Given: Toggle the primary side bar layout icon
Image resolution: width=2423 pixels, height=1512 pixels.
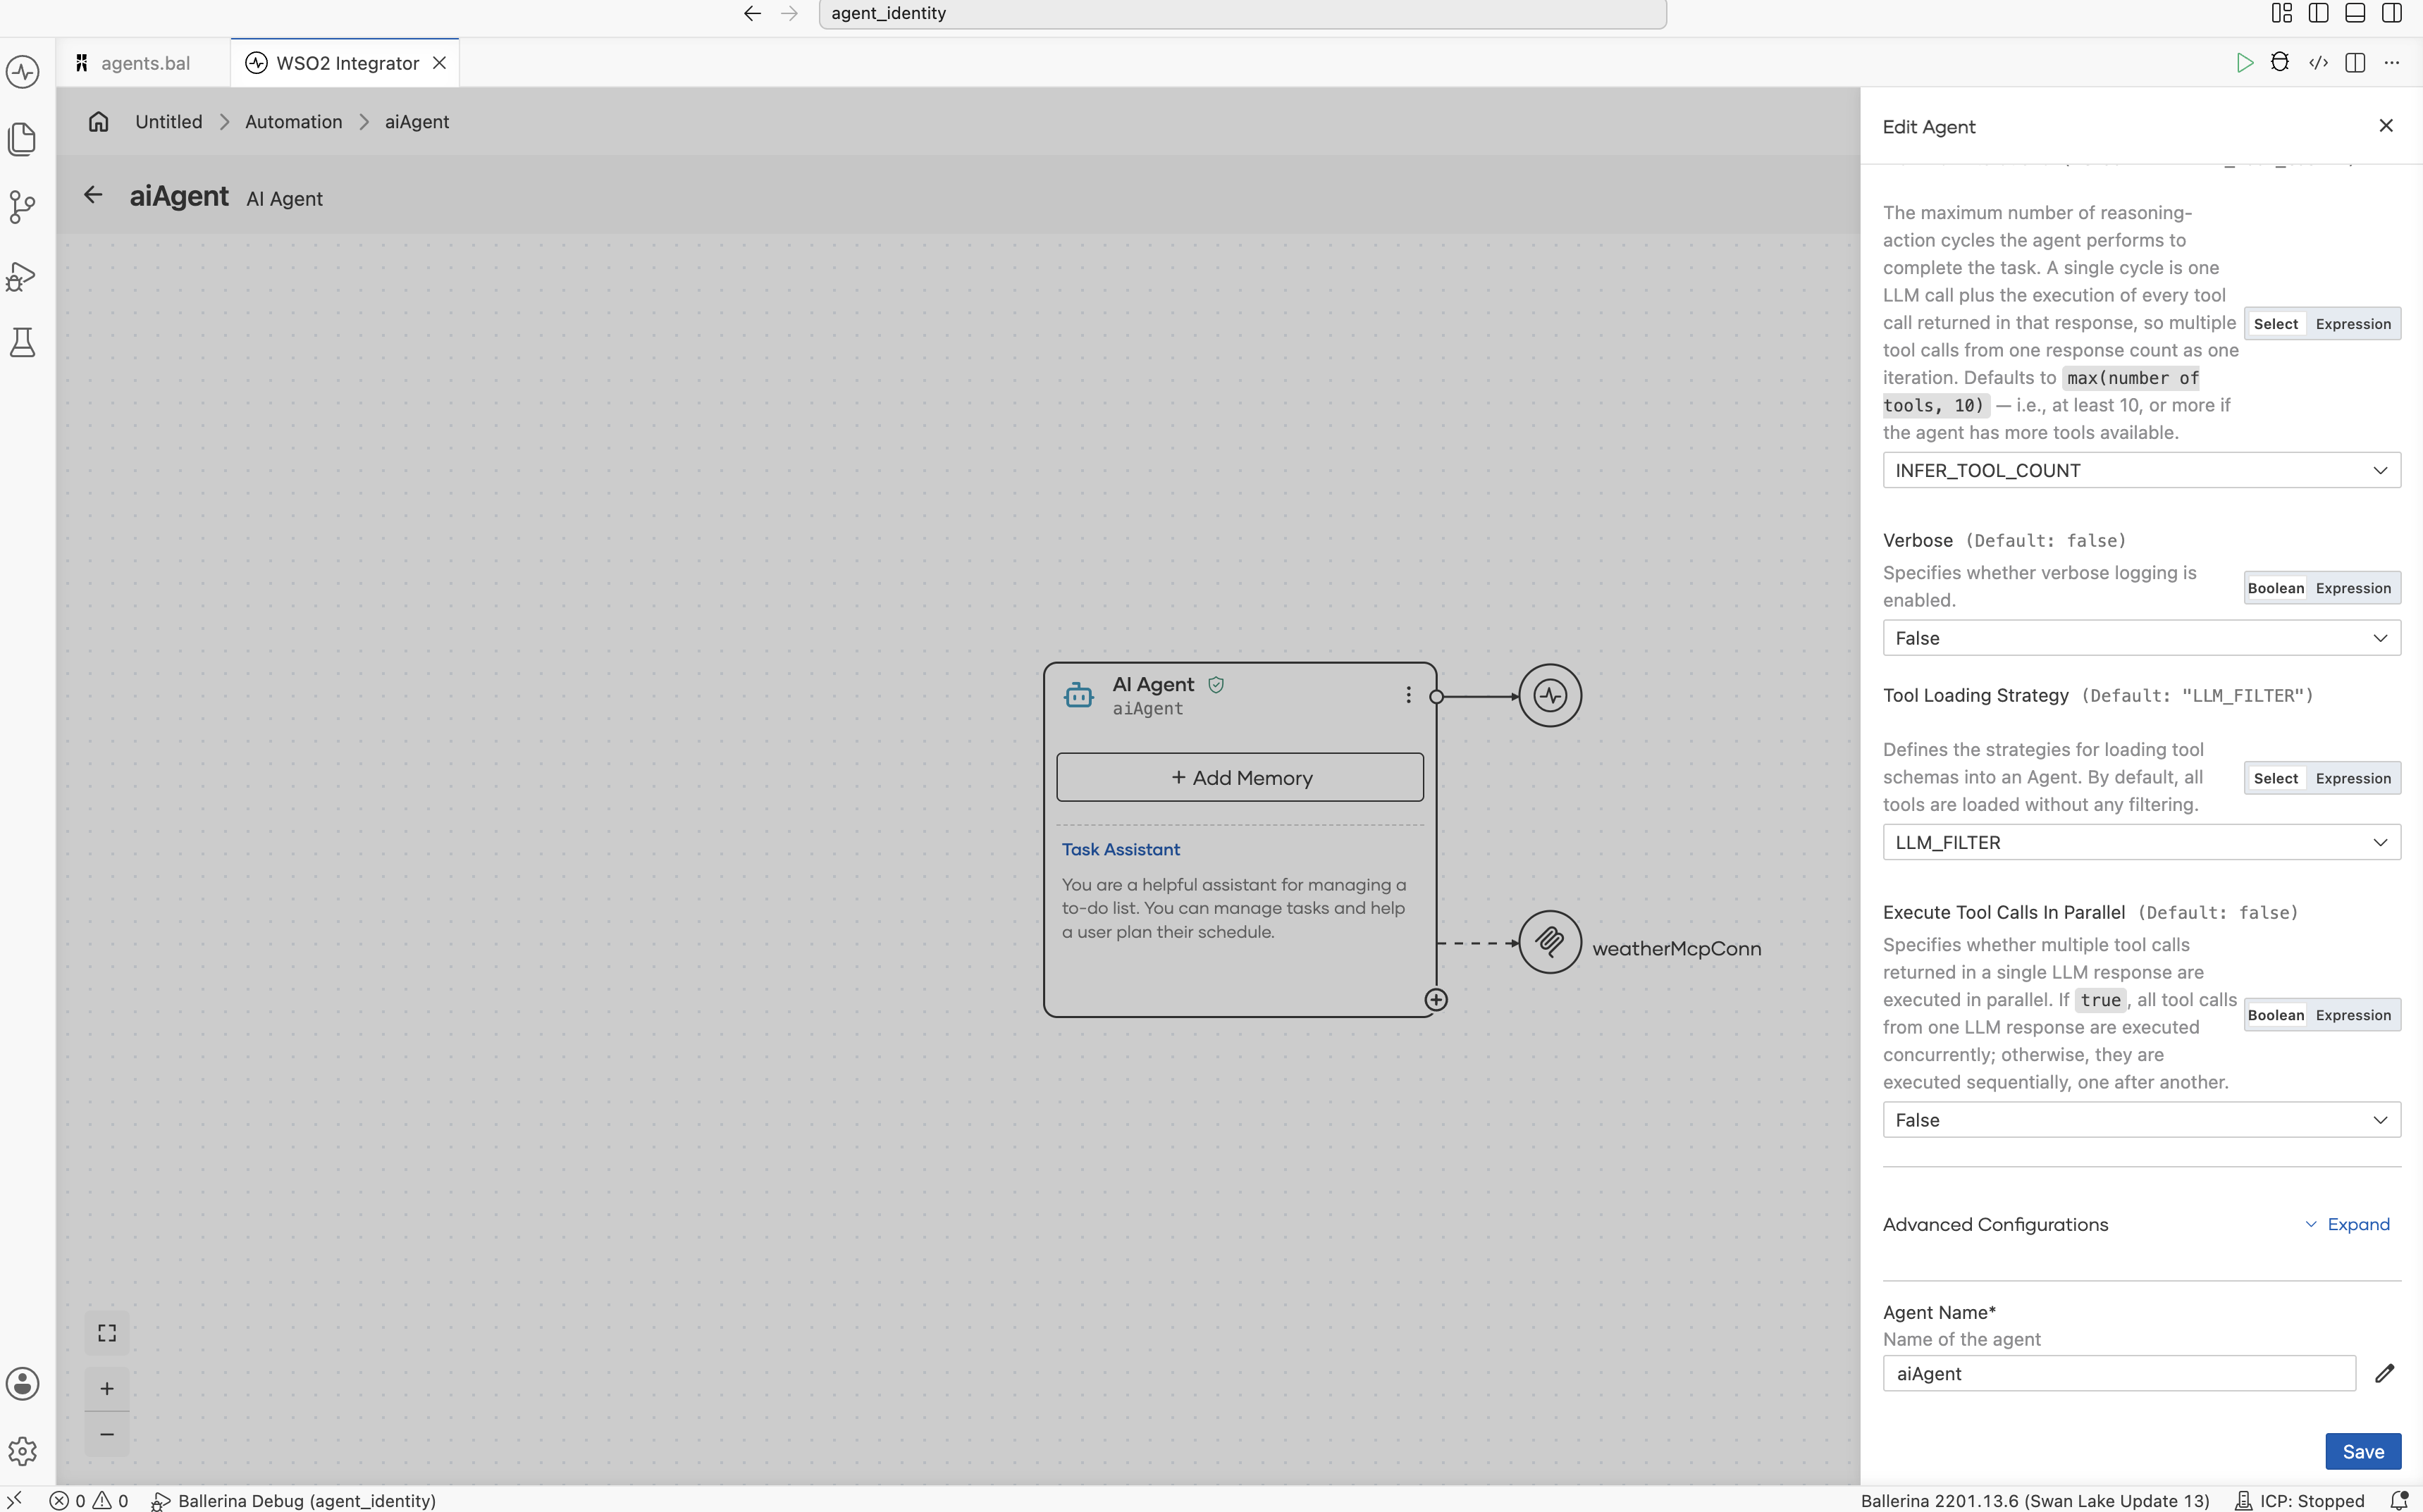Looking at the screenshot, I should point(2318,13).
